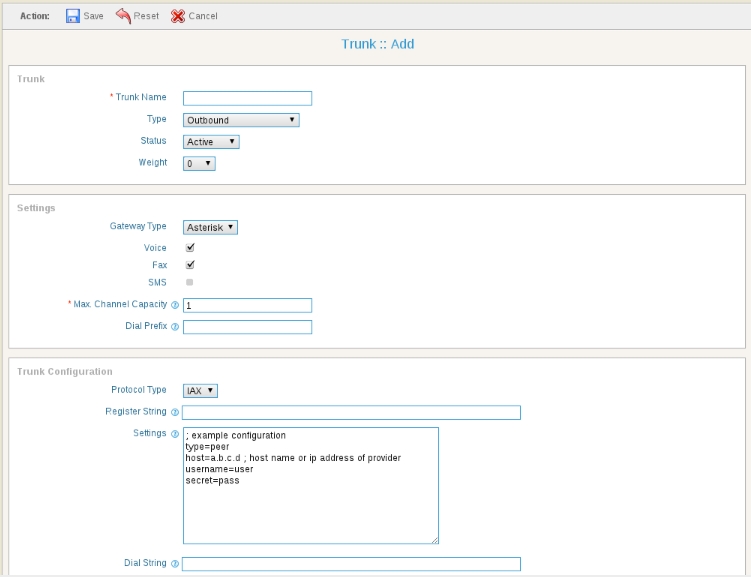Open help icon beside Dial String

tap(175, 564)
